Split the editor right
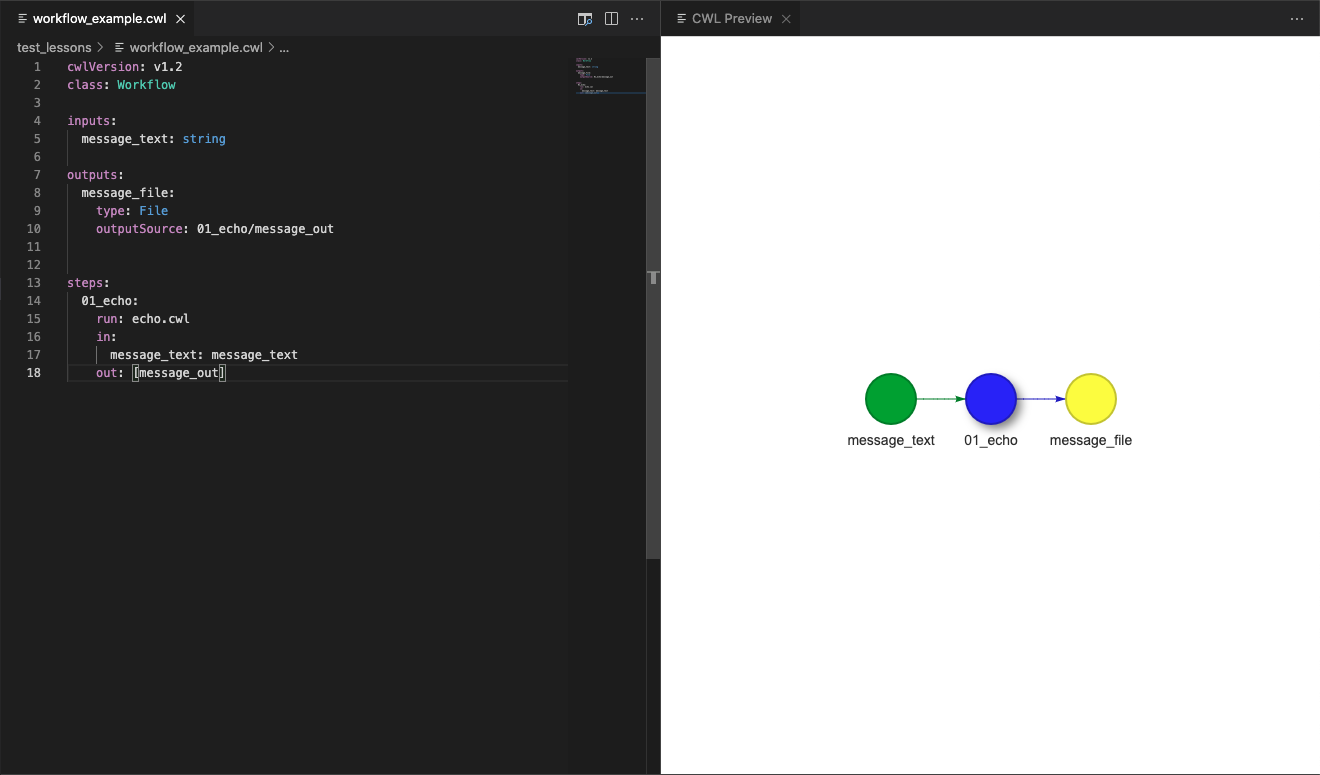 (x=611, y=19)
